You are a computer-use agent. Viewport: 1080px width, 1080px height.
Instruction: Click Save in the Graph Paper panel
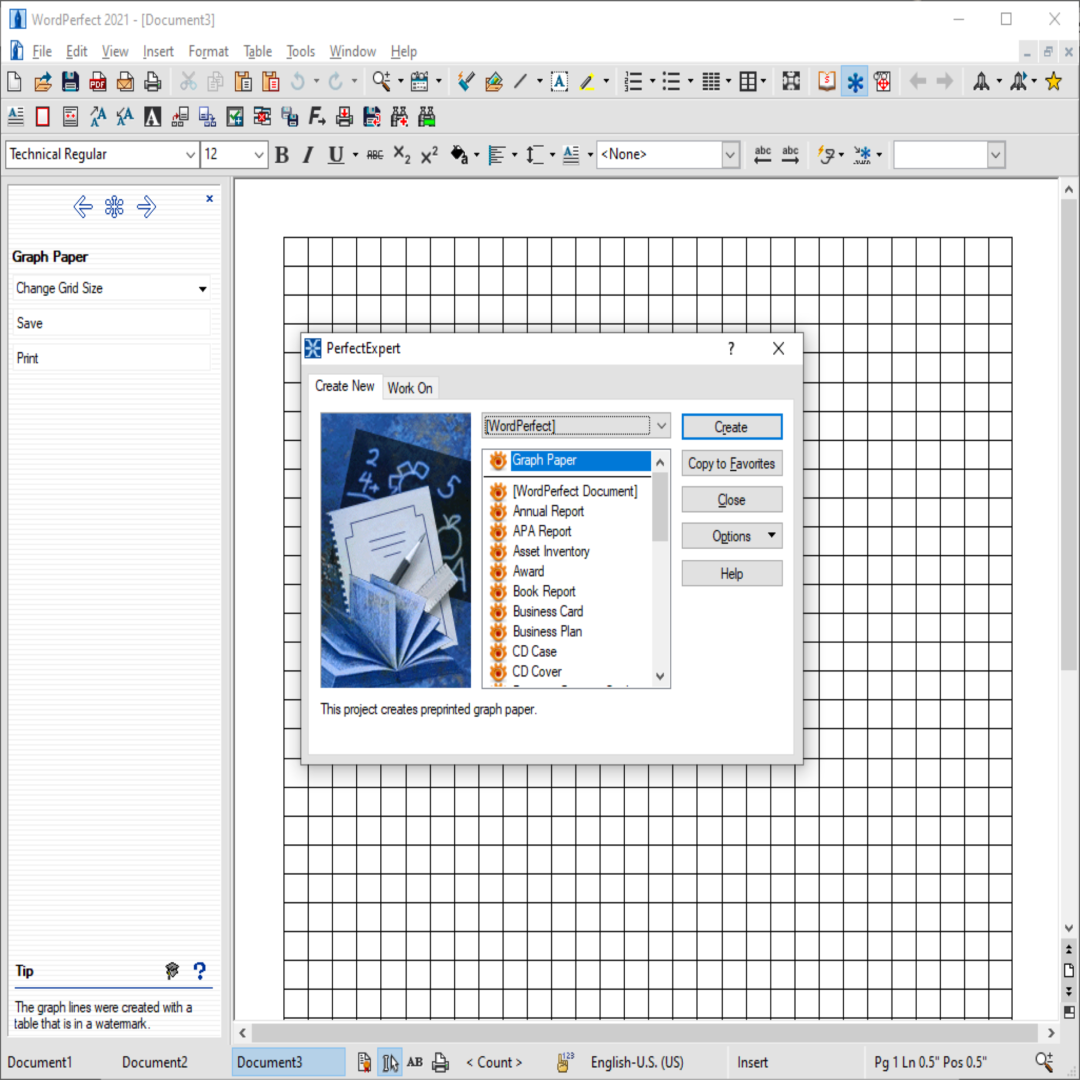coord(112,323)
